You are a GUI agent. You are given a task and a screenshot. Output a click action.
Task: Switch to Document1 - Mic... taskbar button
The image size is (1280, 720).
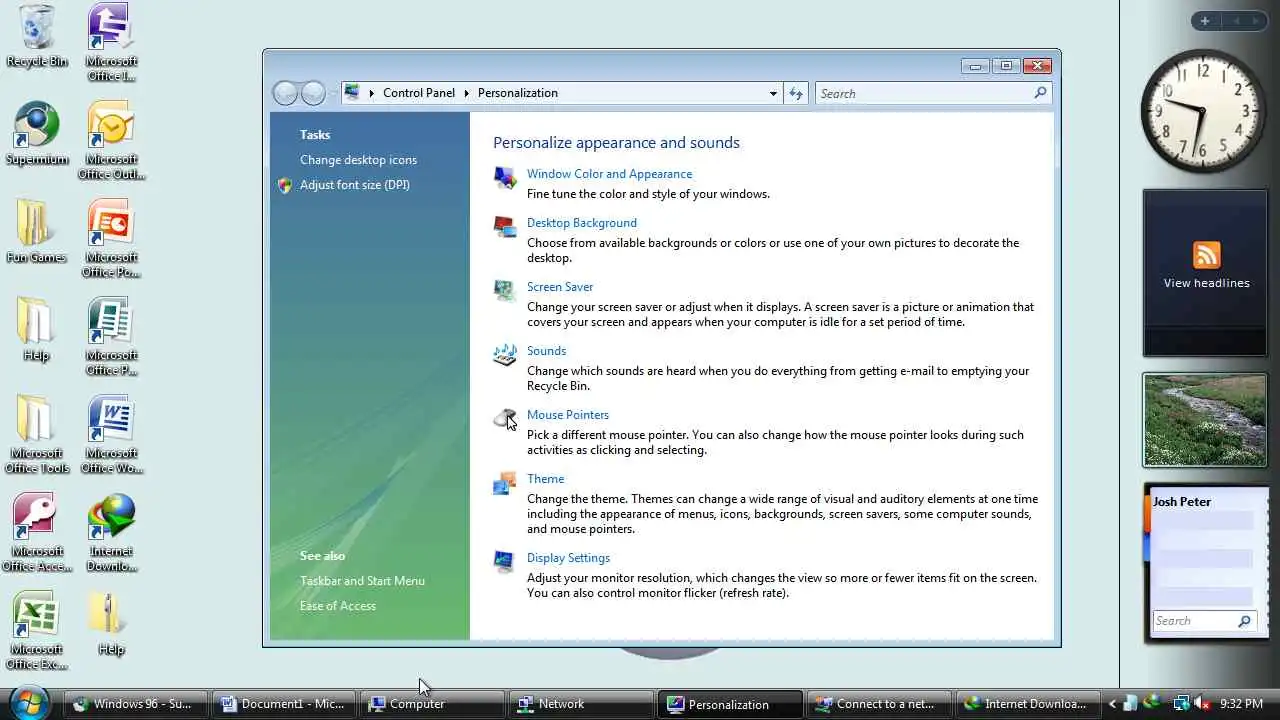click(x=286, y=704)
